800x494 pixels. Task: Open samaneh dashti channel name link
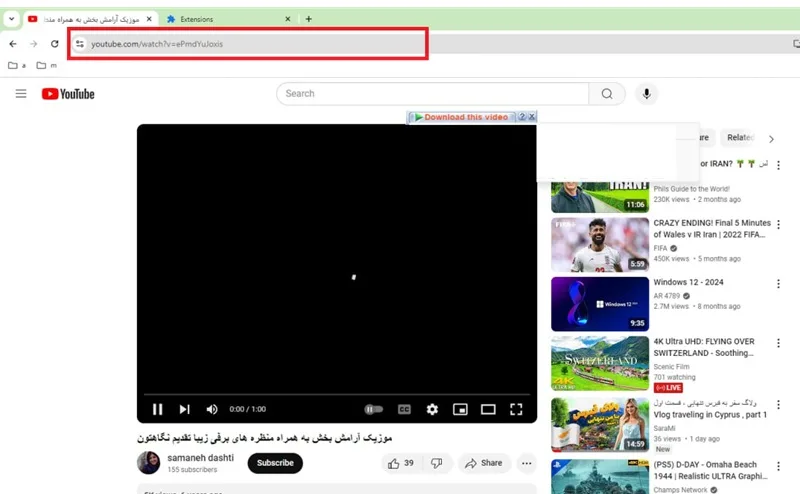pos(201,458)
